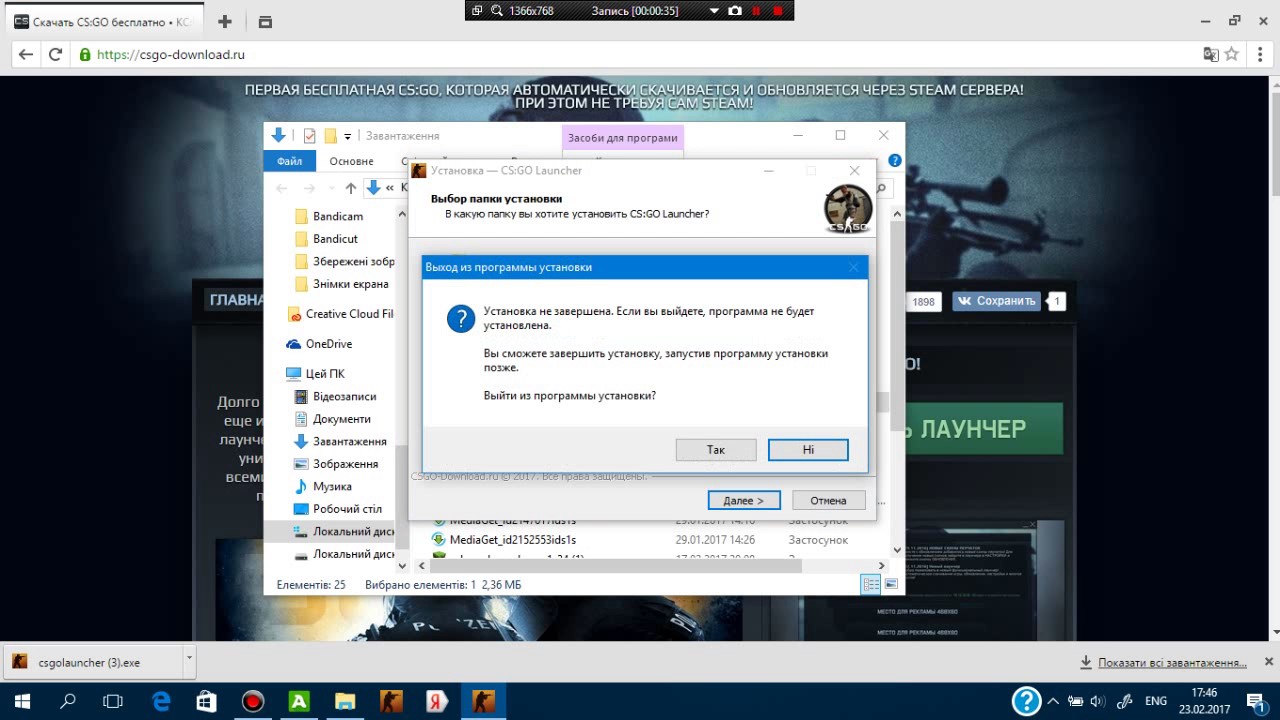
Task: Open the Windows Start menu
Action: 21,701
